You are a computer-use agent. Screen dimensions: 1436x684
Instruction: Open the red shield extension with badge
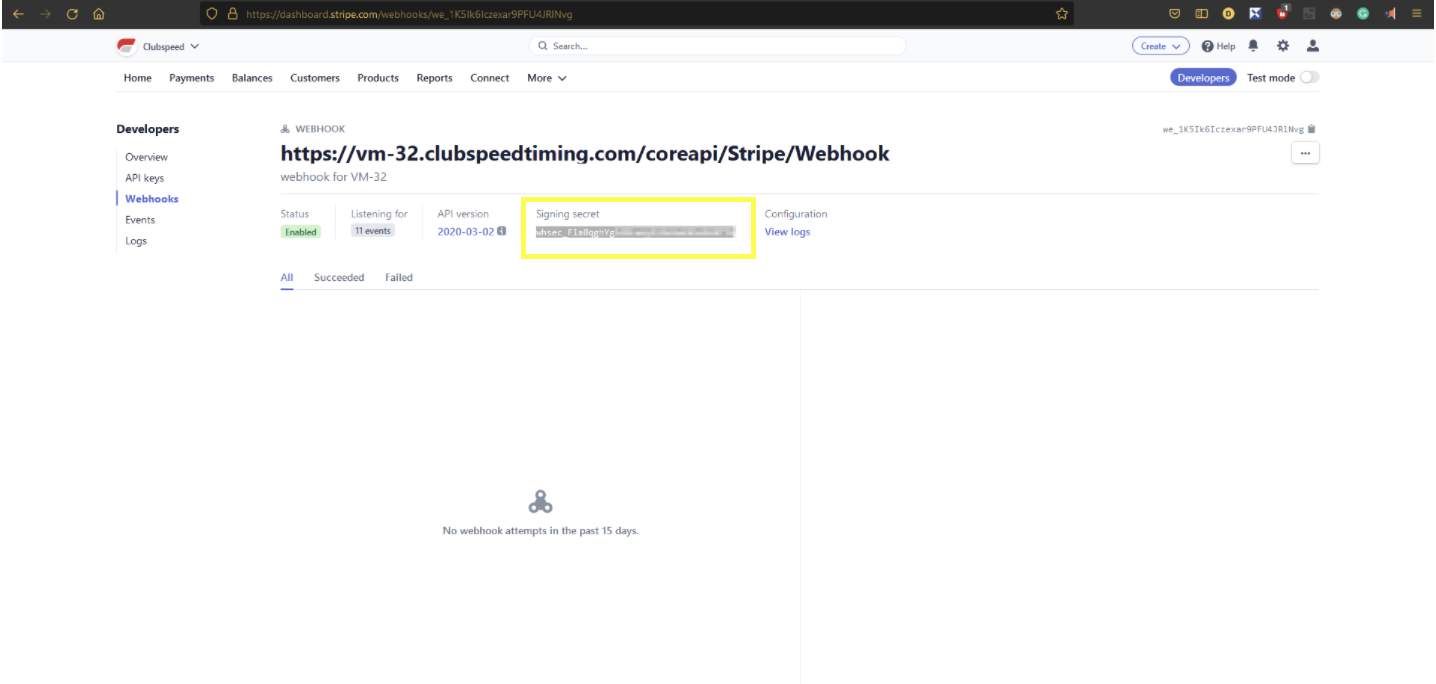(x=1282, y=13)
